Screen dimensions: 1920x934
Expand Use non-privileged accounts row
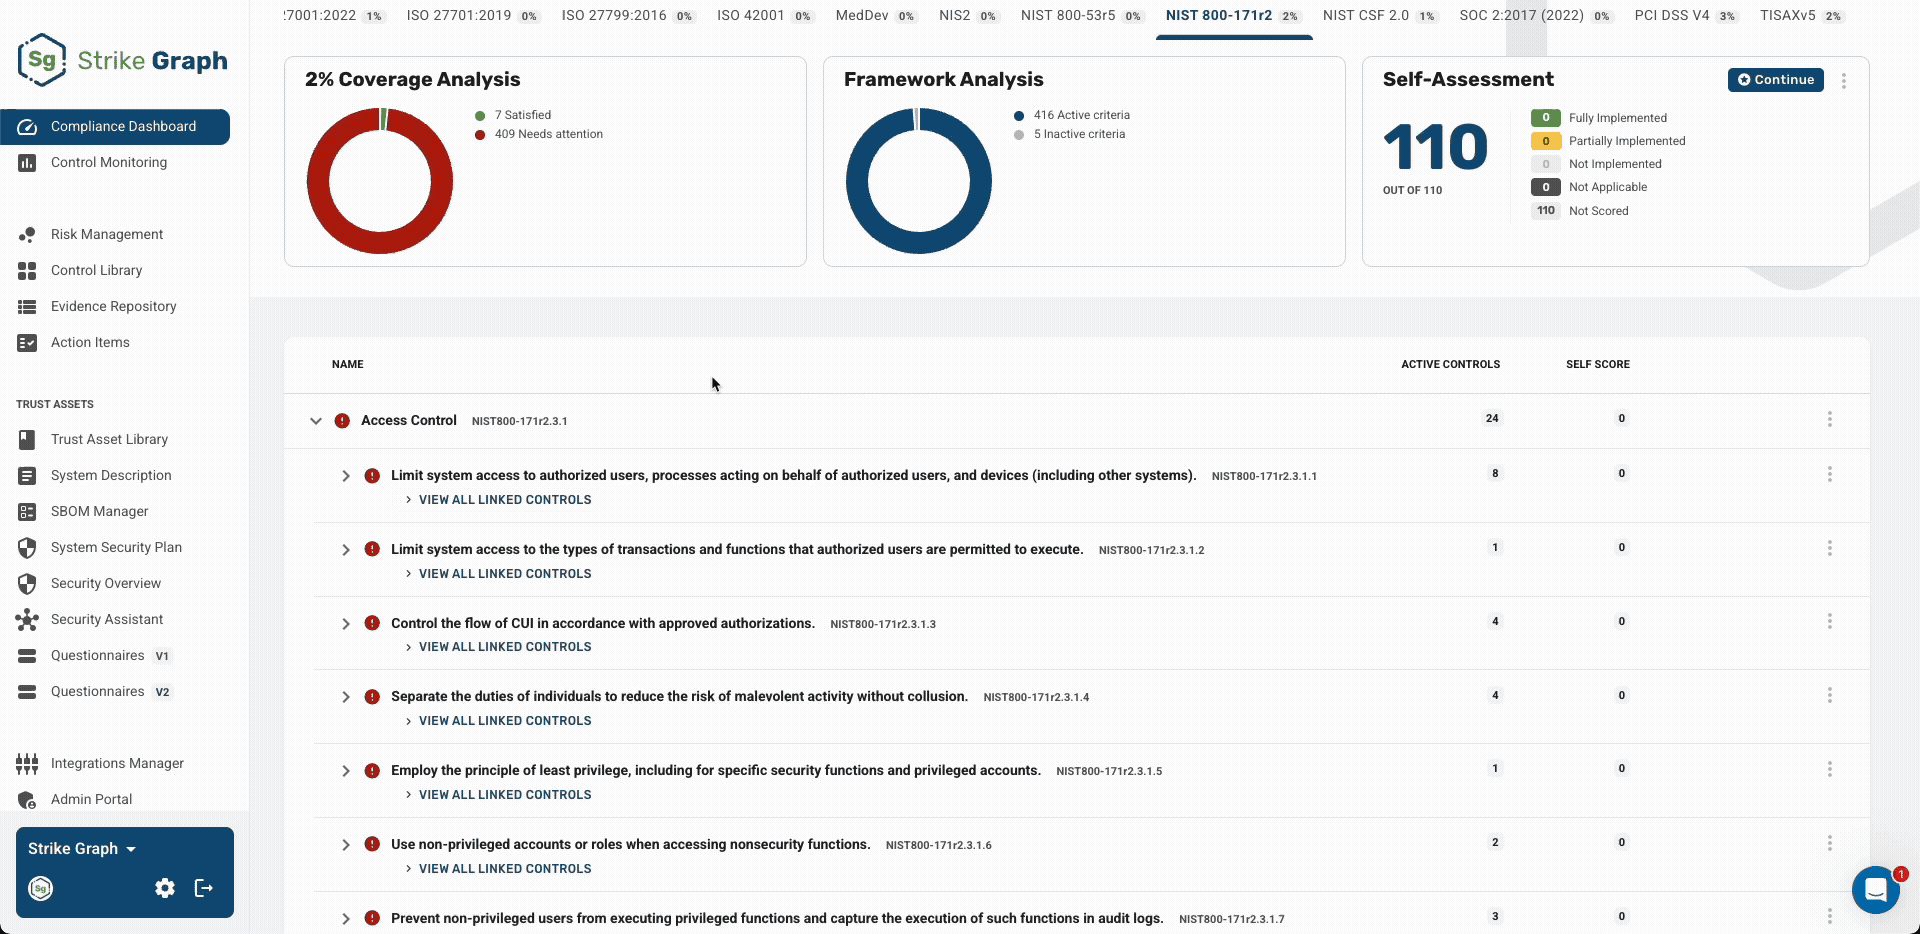[346, 845]
